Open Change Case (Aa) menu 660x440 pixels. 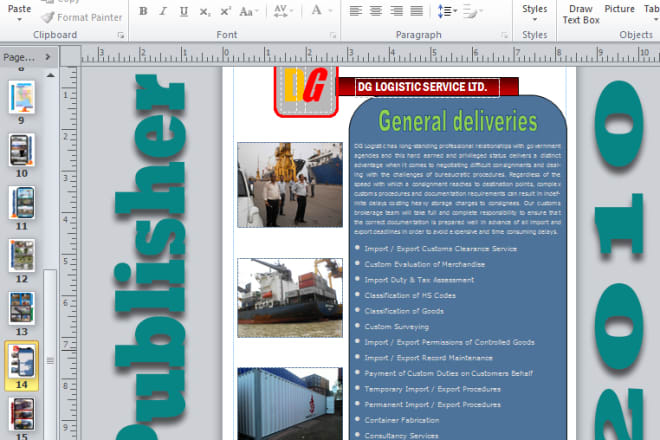pos(248,11)
